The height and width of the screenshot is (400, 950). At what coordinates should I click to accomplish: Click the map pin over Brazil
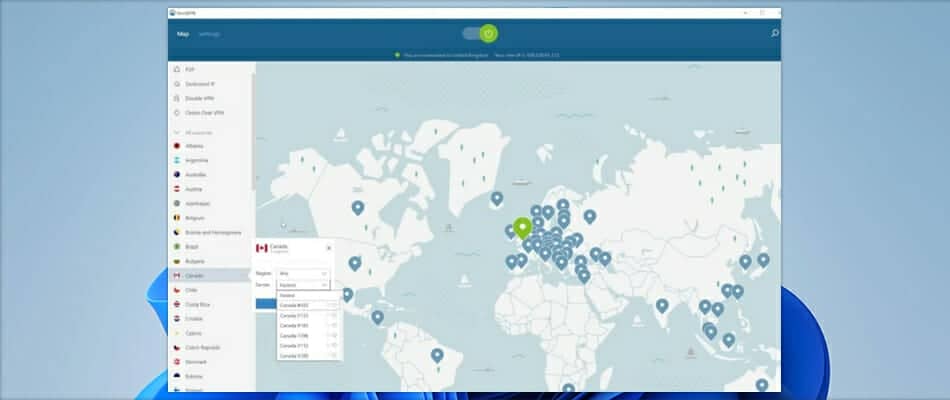(437, 356)
